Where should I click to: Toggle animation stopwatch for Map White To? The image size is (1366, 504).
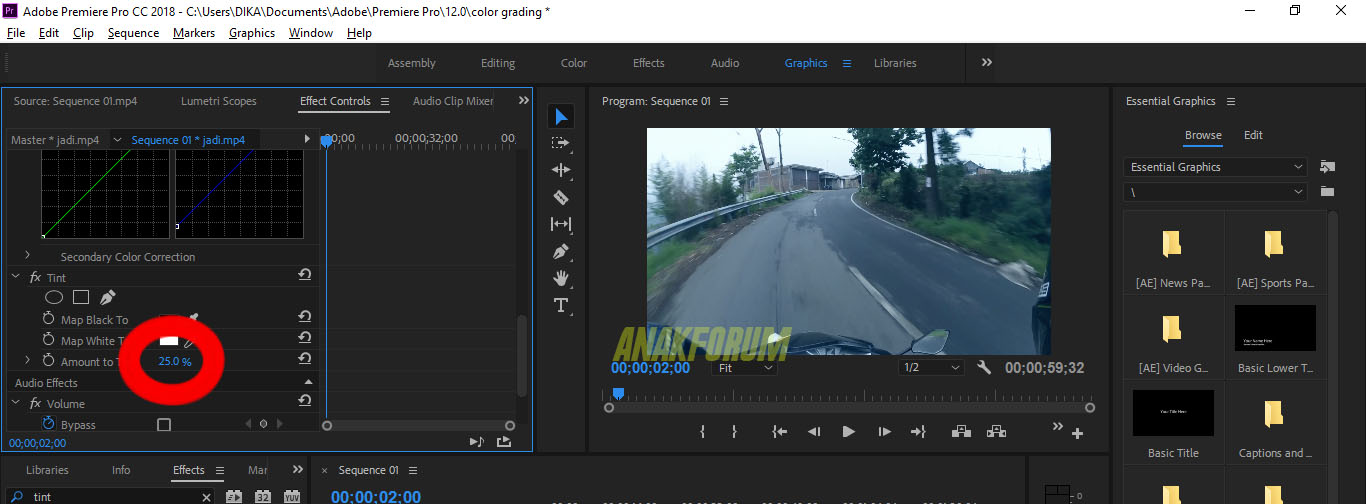pyautogui.click(x=48, y=341)
